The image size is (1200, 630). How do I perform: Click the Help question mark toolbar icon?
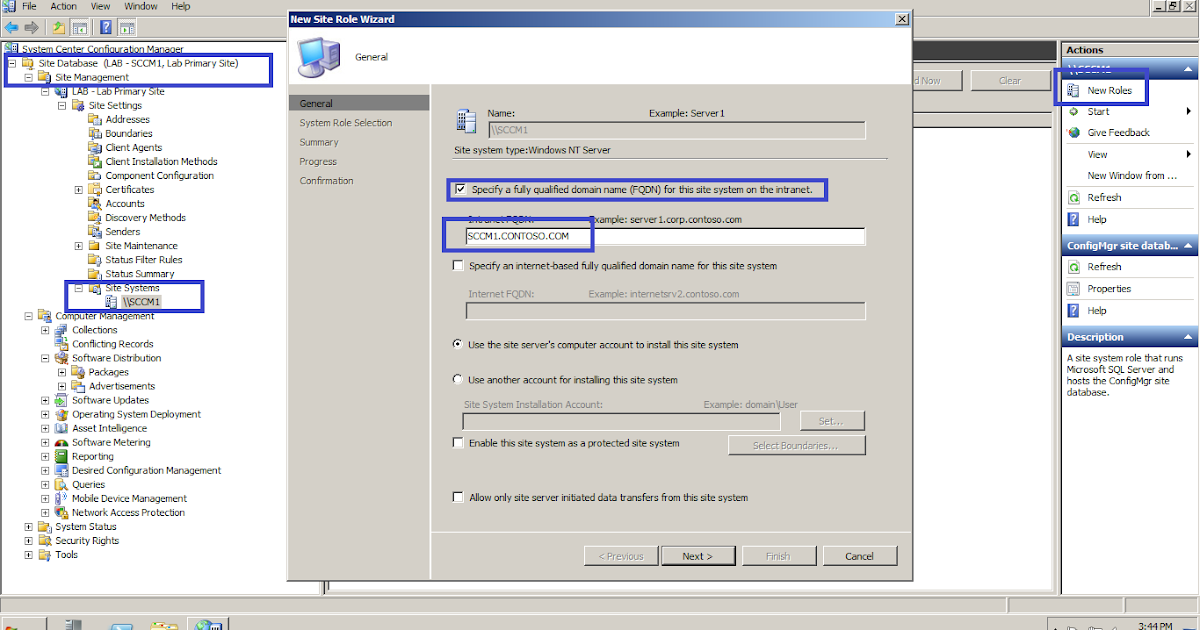[106, 27]
